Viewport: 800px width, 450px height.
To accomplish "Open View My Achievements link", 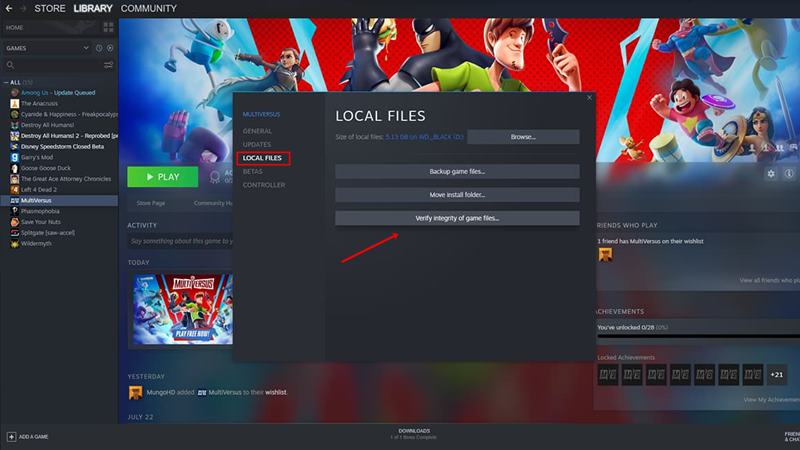I will tap(771, 399).
